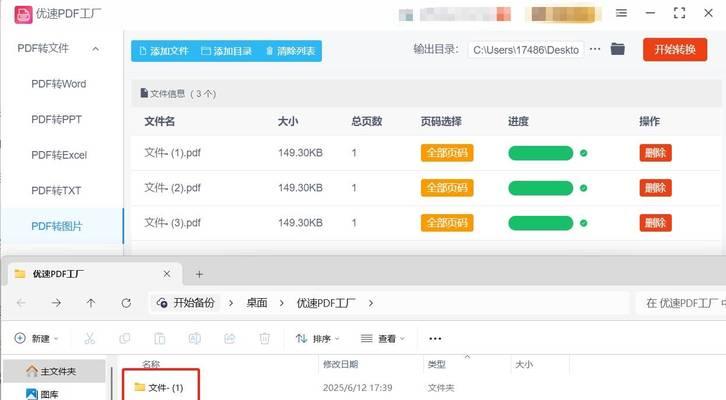Click file name 文件- (1).pdf
Image resolution: width=726 pixels, height=400 pixels.
172,153
